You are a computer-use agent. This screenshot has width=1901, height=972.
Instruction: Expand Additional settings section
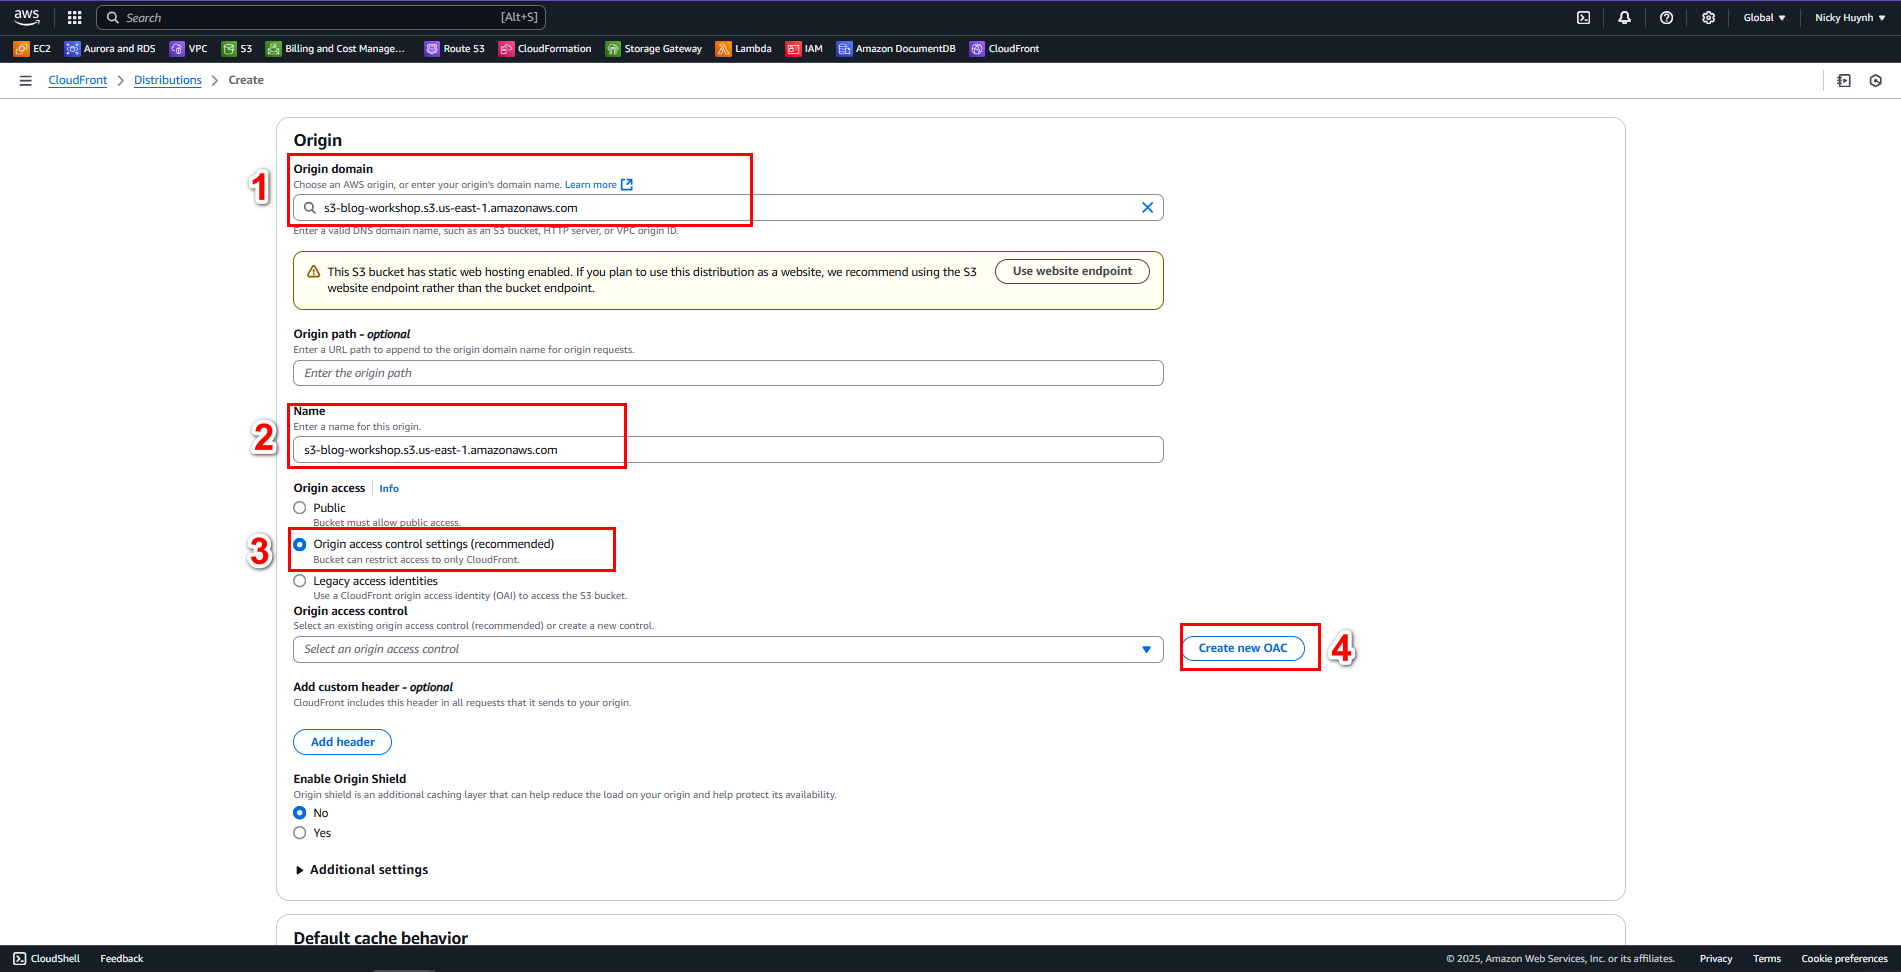(362, 870)
